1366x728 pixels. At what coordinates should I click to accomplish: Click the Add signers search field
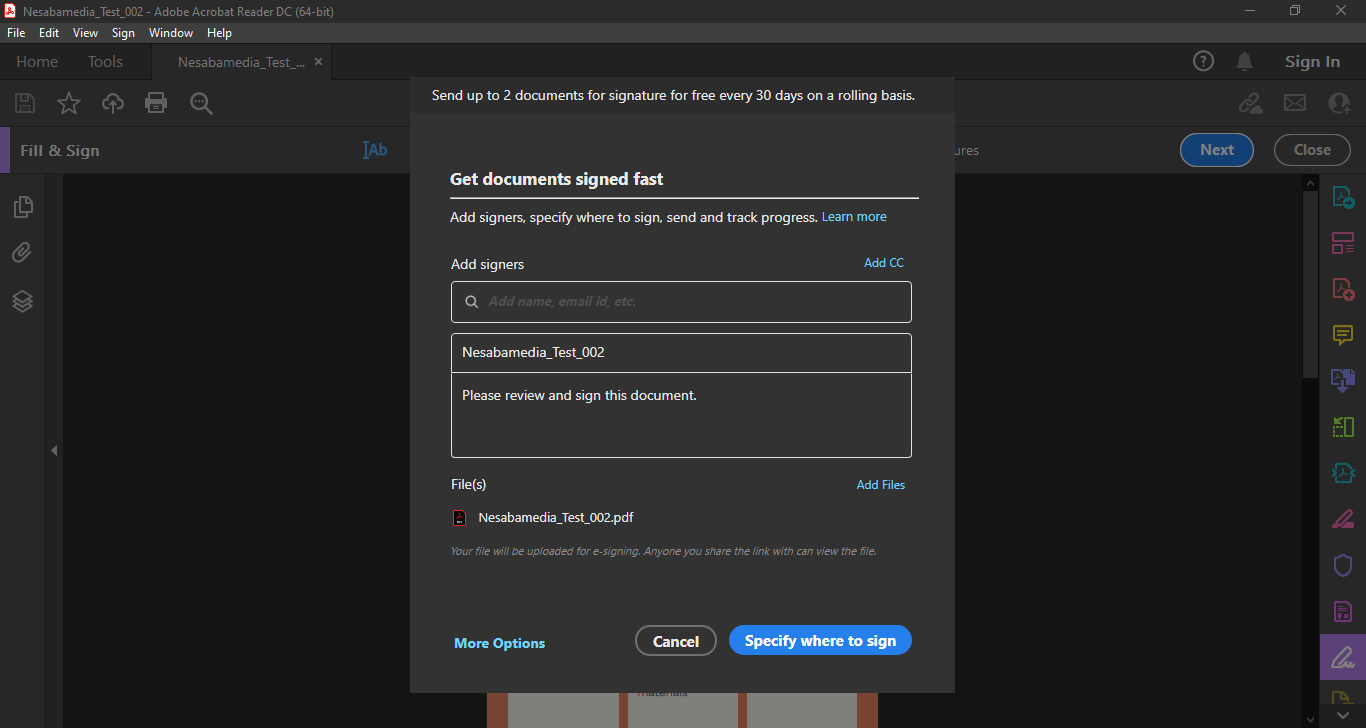coord(690,302)
